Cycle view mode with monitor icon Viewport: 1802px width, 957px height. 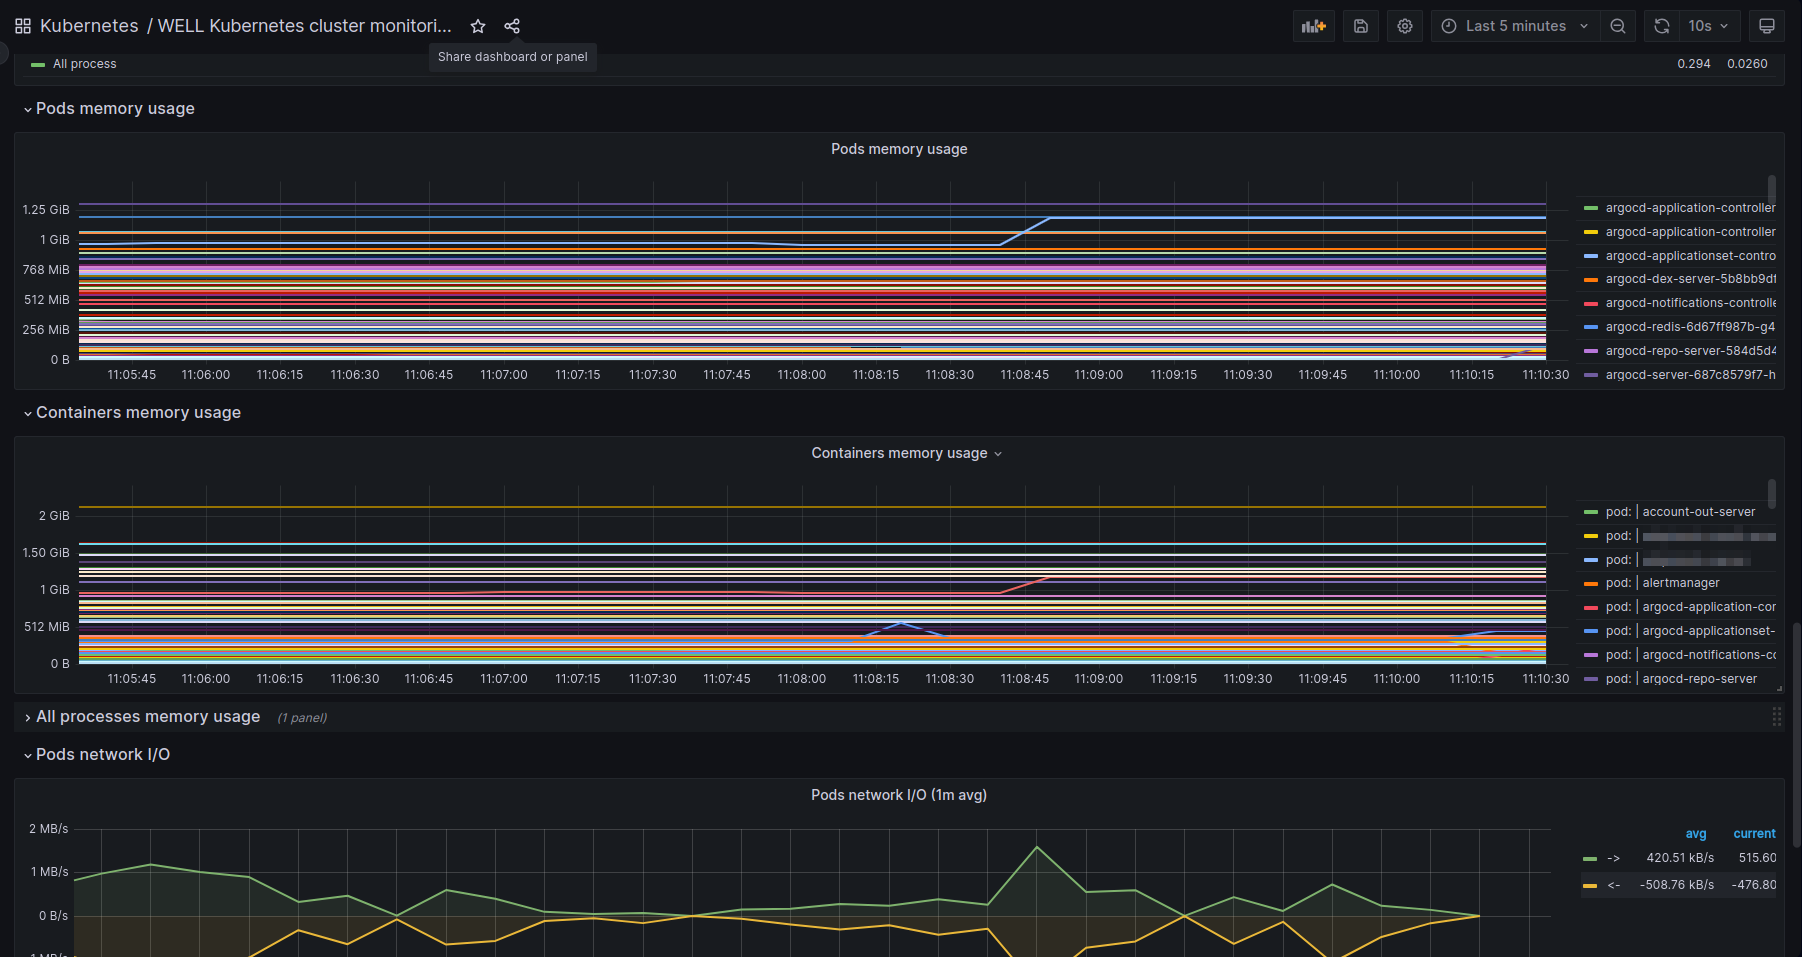[1767, 26]
